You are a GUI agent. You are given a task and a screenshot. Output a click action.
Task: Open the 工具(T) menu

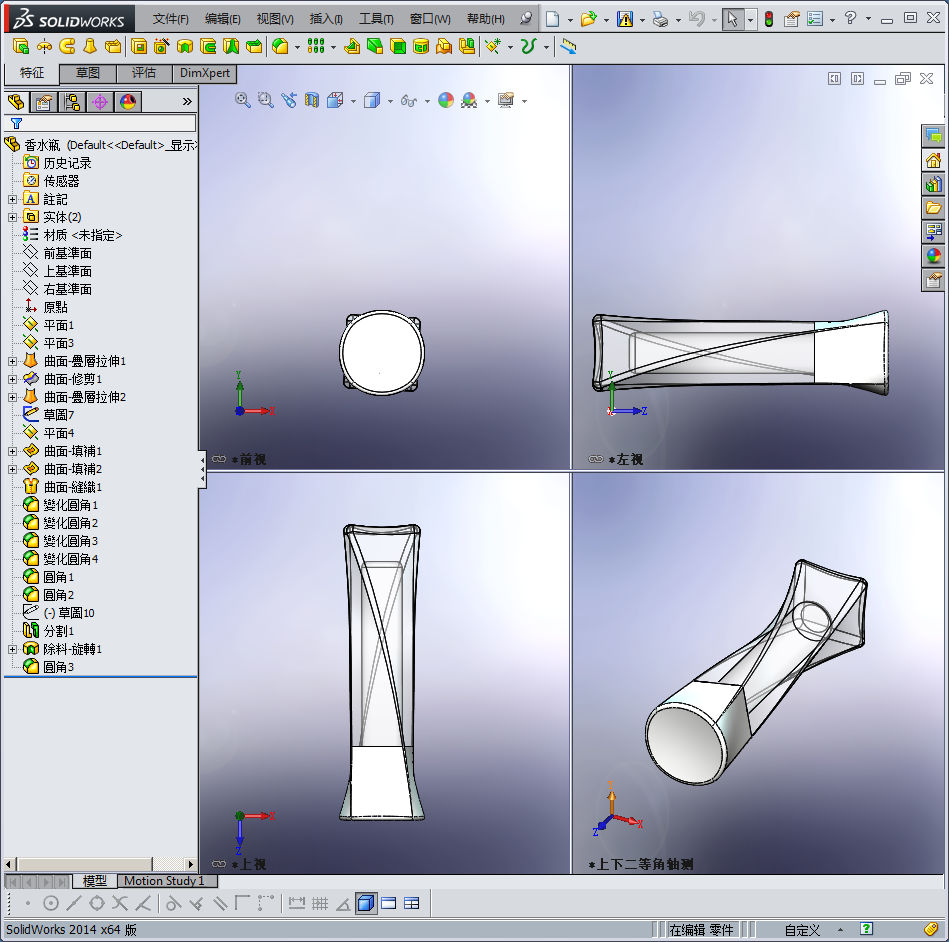[x=376, y=19]
